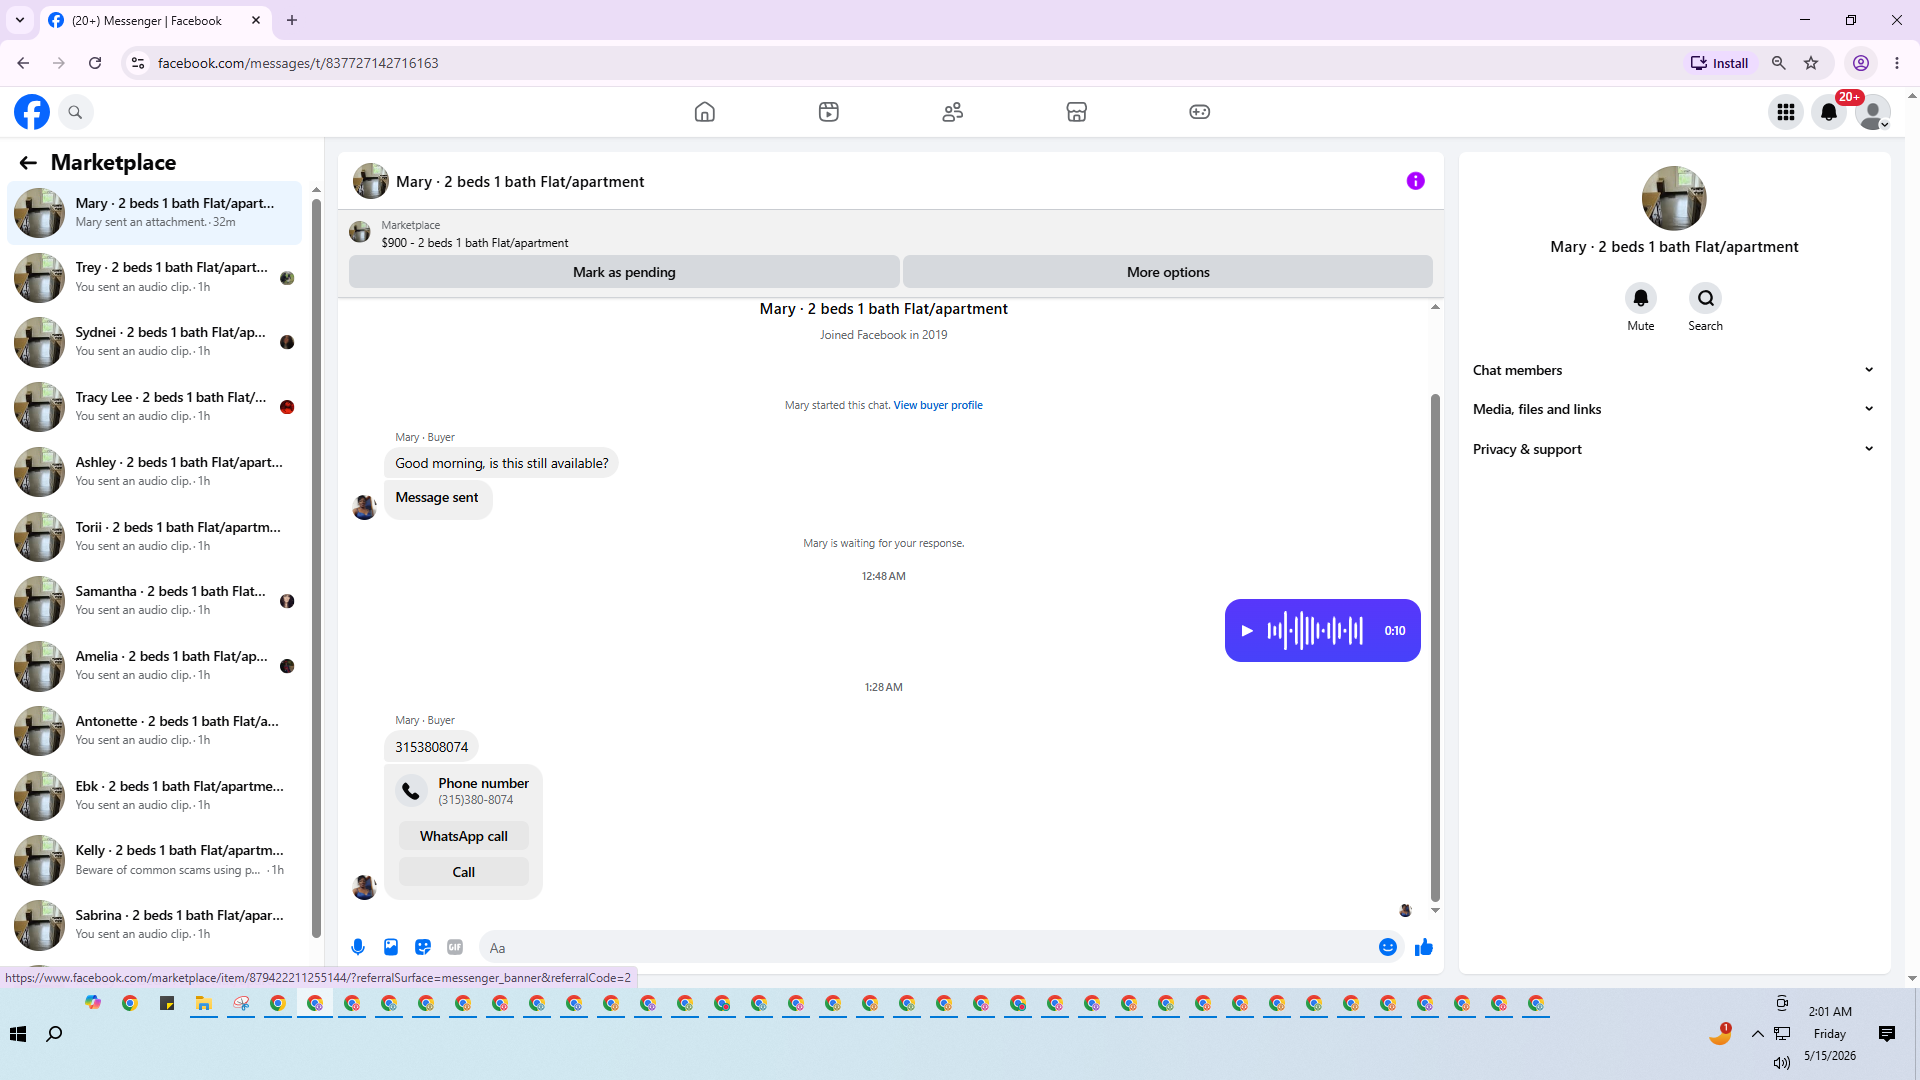This screenshot has height=1080, width=1920.
Task: Install the Facebook app from address bar
Action: pyautogui.click(x=1720, y=63)
